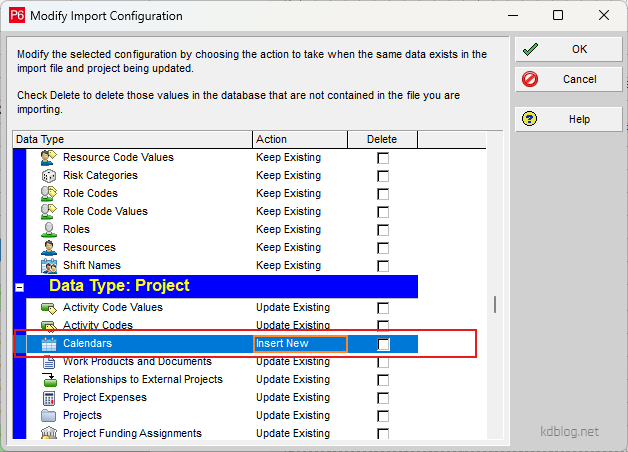Collapse the Data Type: Project group
This screenshot has width=628, height=452.
[19, 286]
